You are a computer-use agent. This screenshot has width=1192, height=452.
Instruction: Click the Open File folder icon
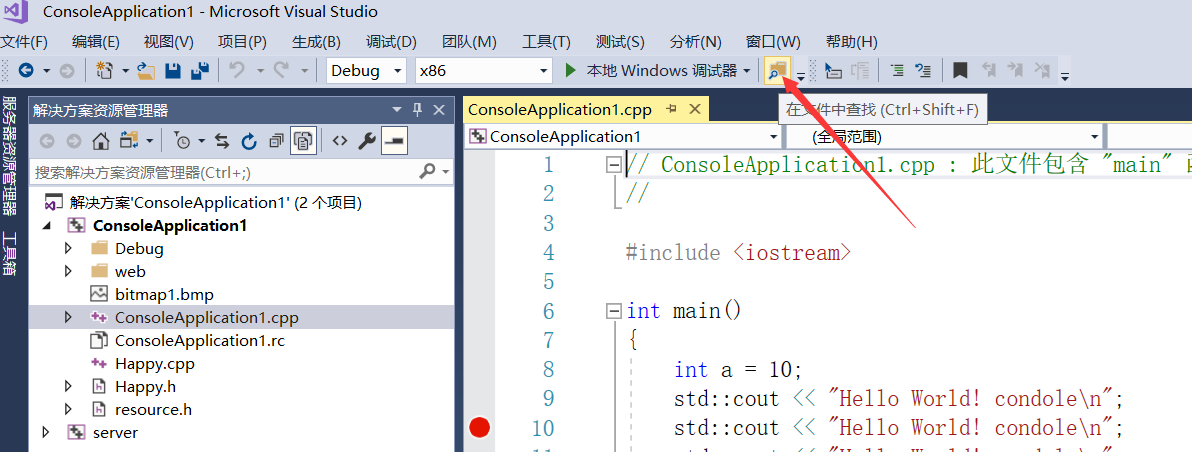pyautogui.click(x=146, y=71)
